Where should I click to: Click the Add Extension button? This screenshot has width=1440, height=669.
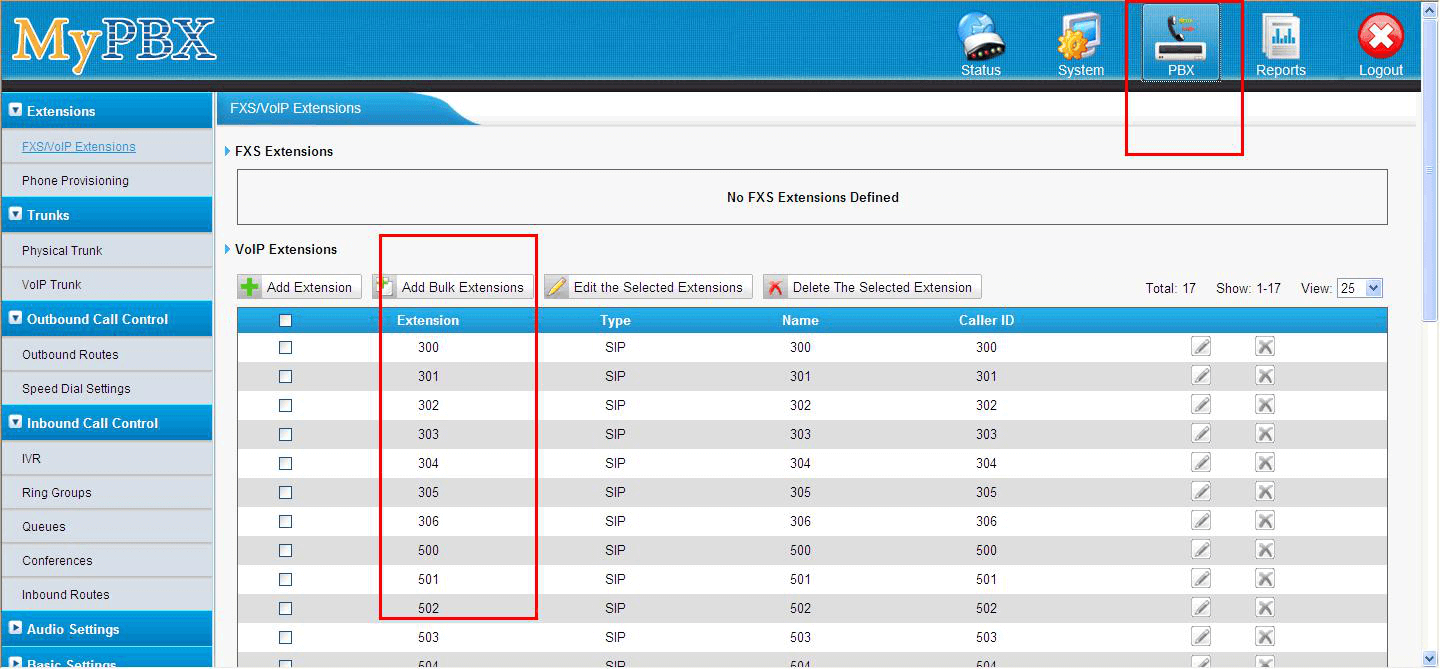click(x=299, y=287)
